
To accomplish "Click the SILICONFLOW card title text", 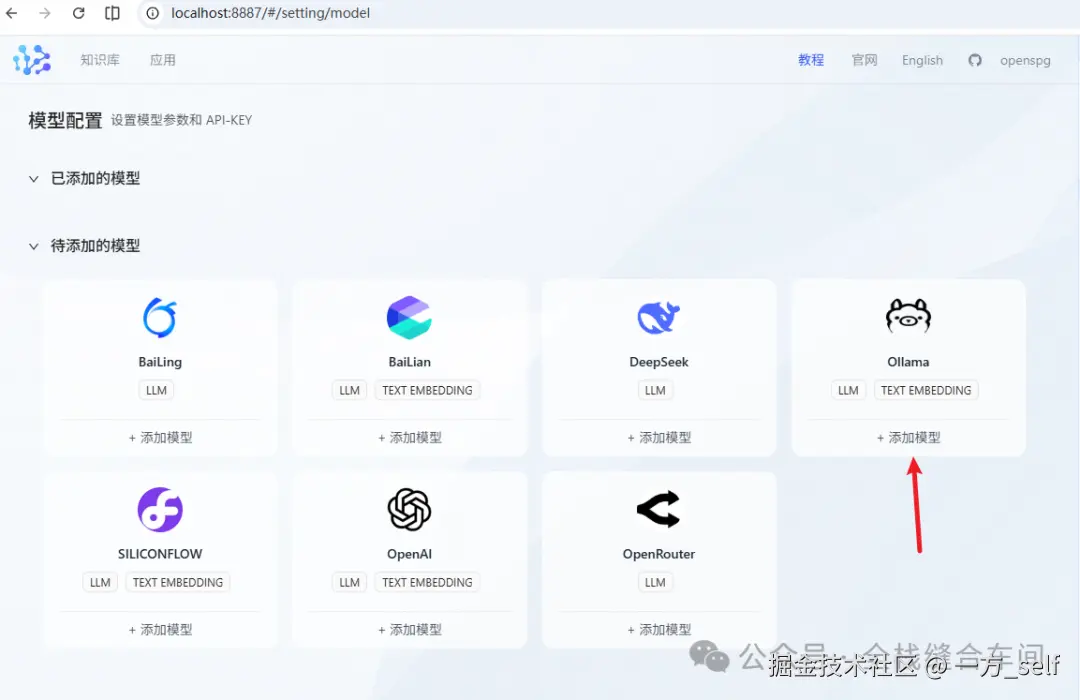I will 160,554.
